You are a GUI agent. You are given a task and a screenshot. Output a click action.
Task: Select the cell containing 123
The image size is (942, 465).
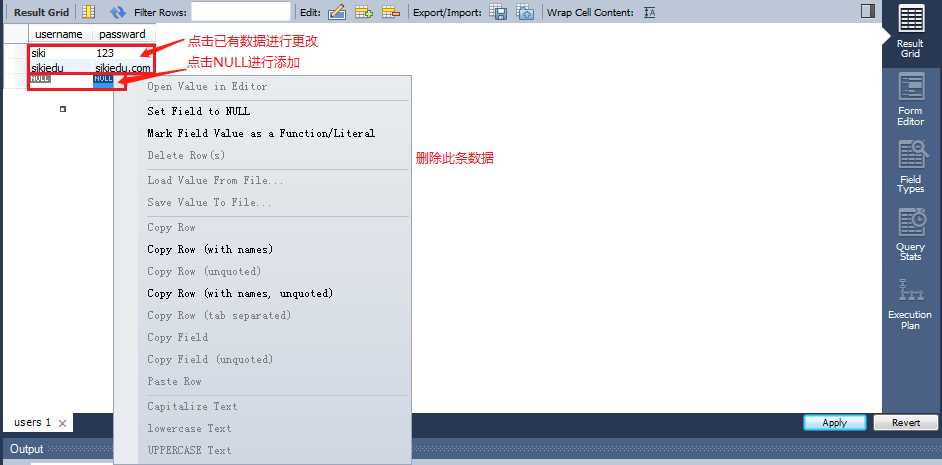click(x=124, y=53)
